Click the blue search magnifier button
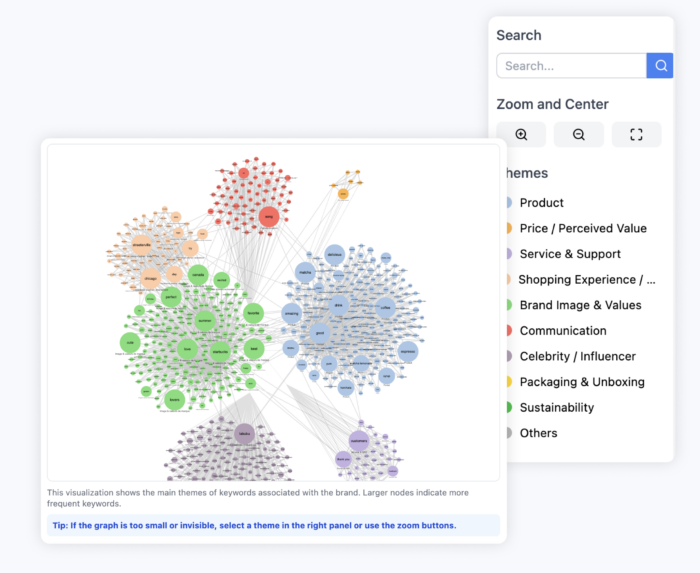 coord(660,66)
